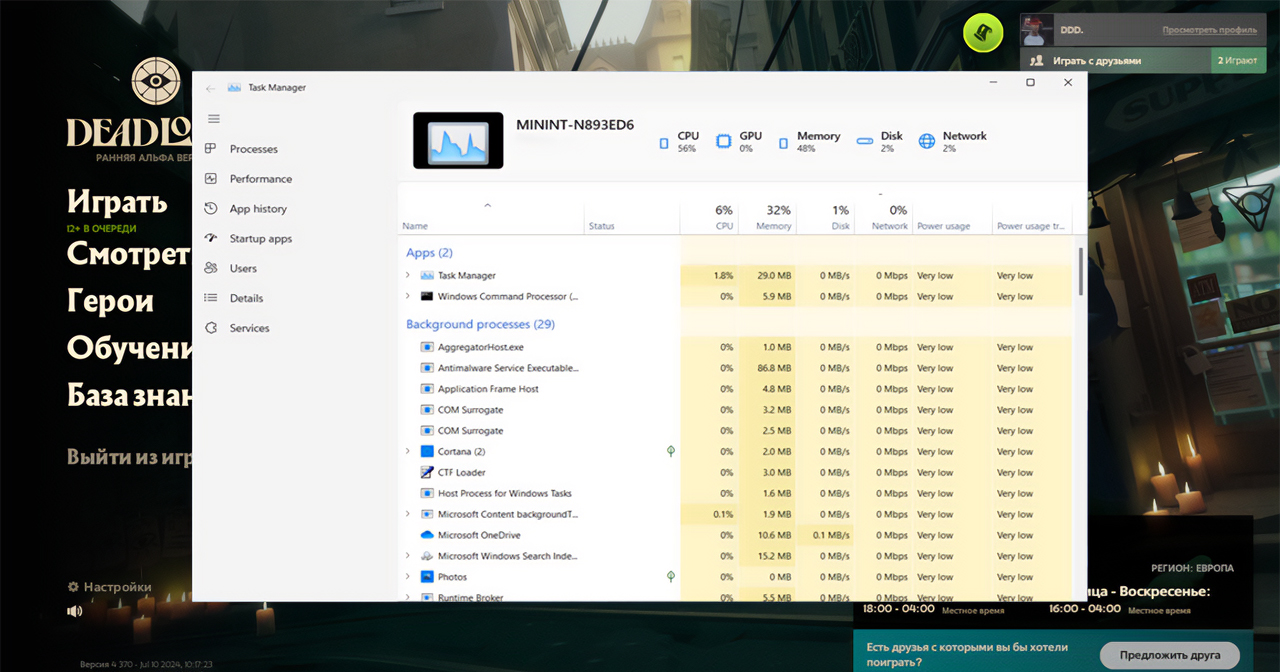The image size is (1280, 672).
Task: Select the Windows Command Processor process icon
Action: pyautogui.click(x=427, y=296)
